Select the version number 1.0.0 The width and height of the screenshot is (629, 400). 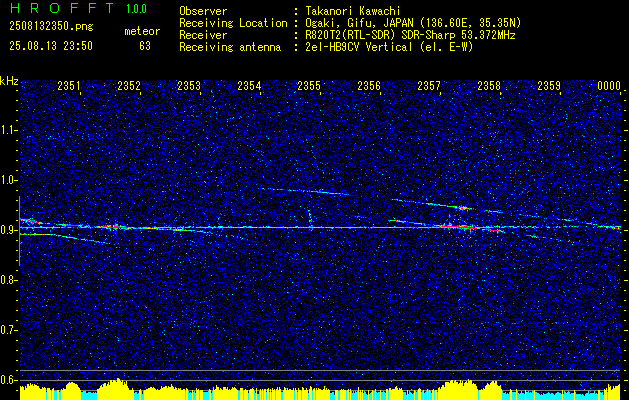pyautogui.click(x=136, y=9)
